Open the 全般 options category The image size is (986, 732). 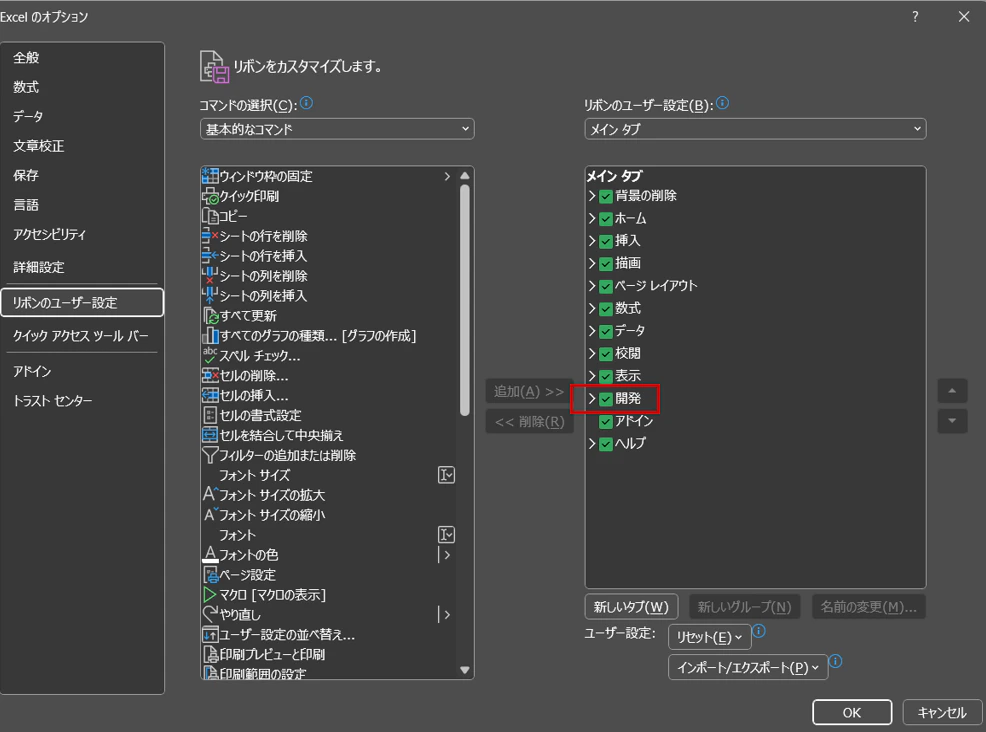click(82, 58)
